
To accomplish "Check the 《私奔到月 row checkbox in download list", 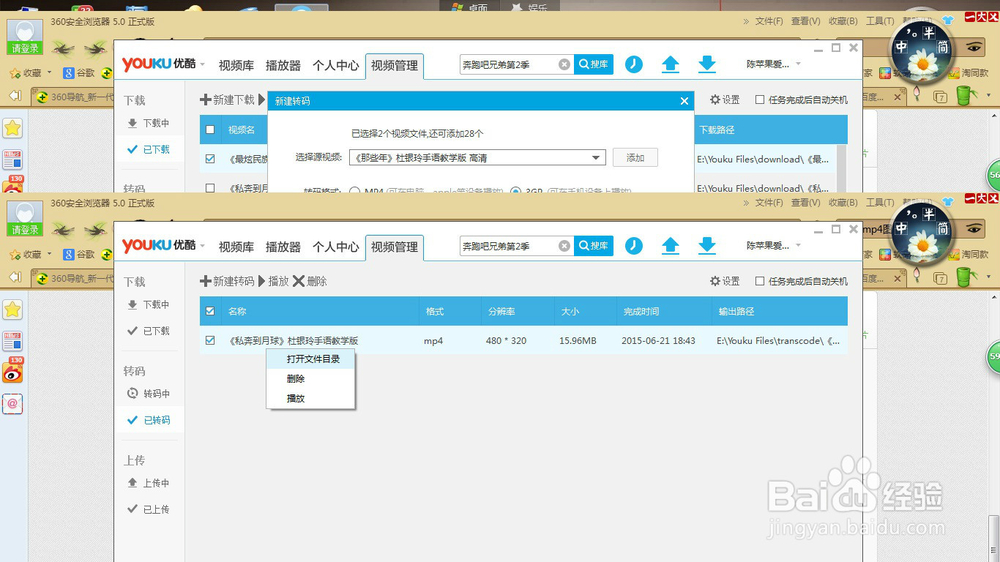I will [210, 188].
